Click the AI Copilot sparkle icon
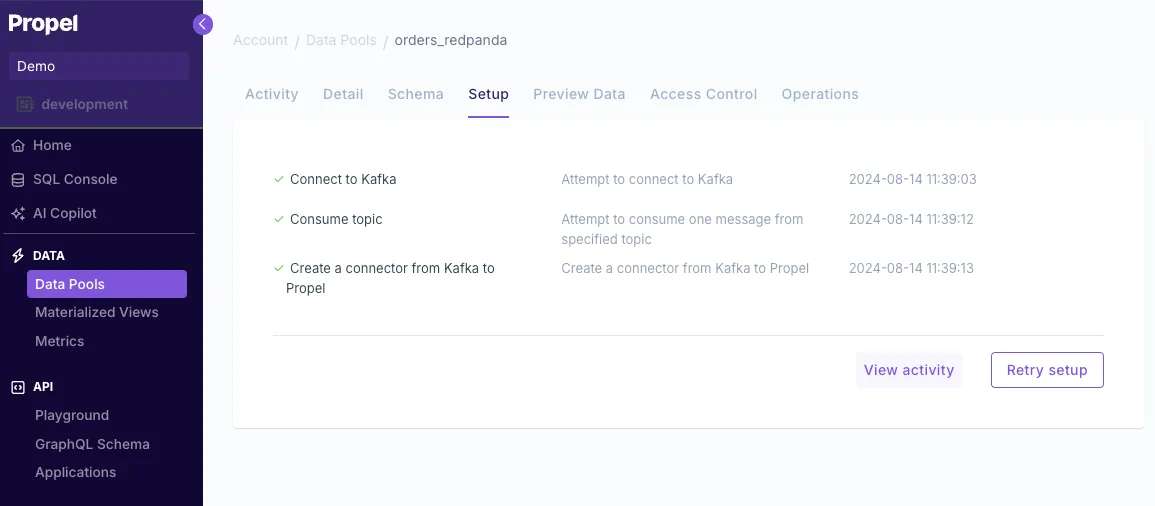 coord(18,214)
